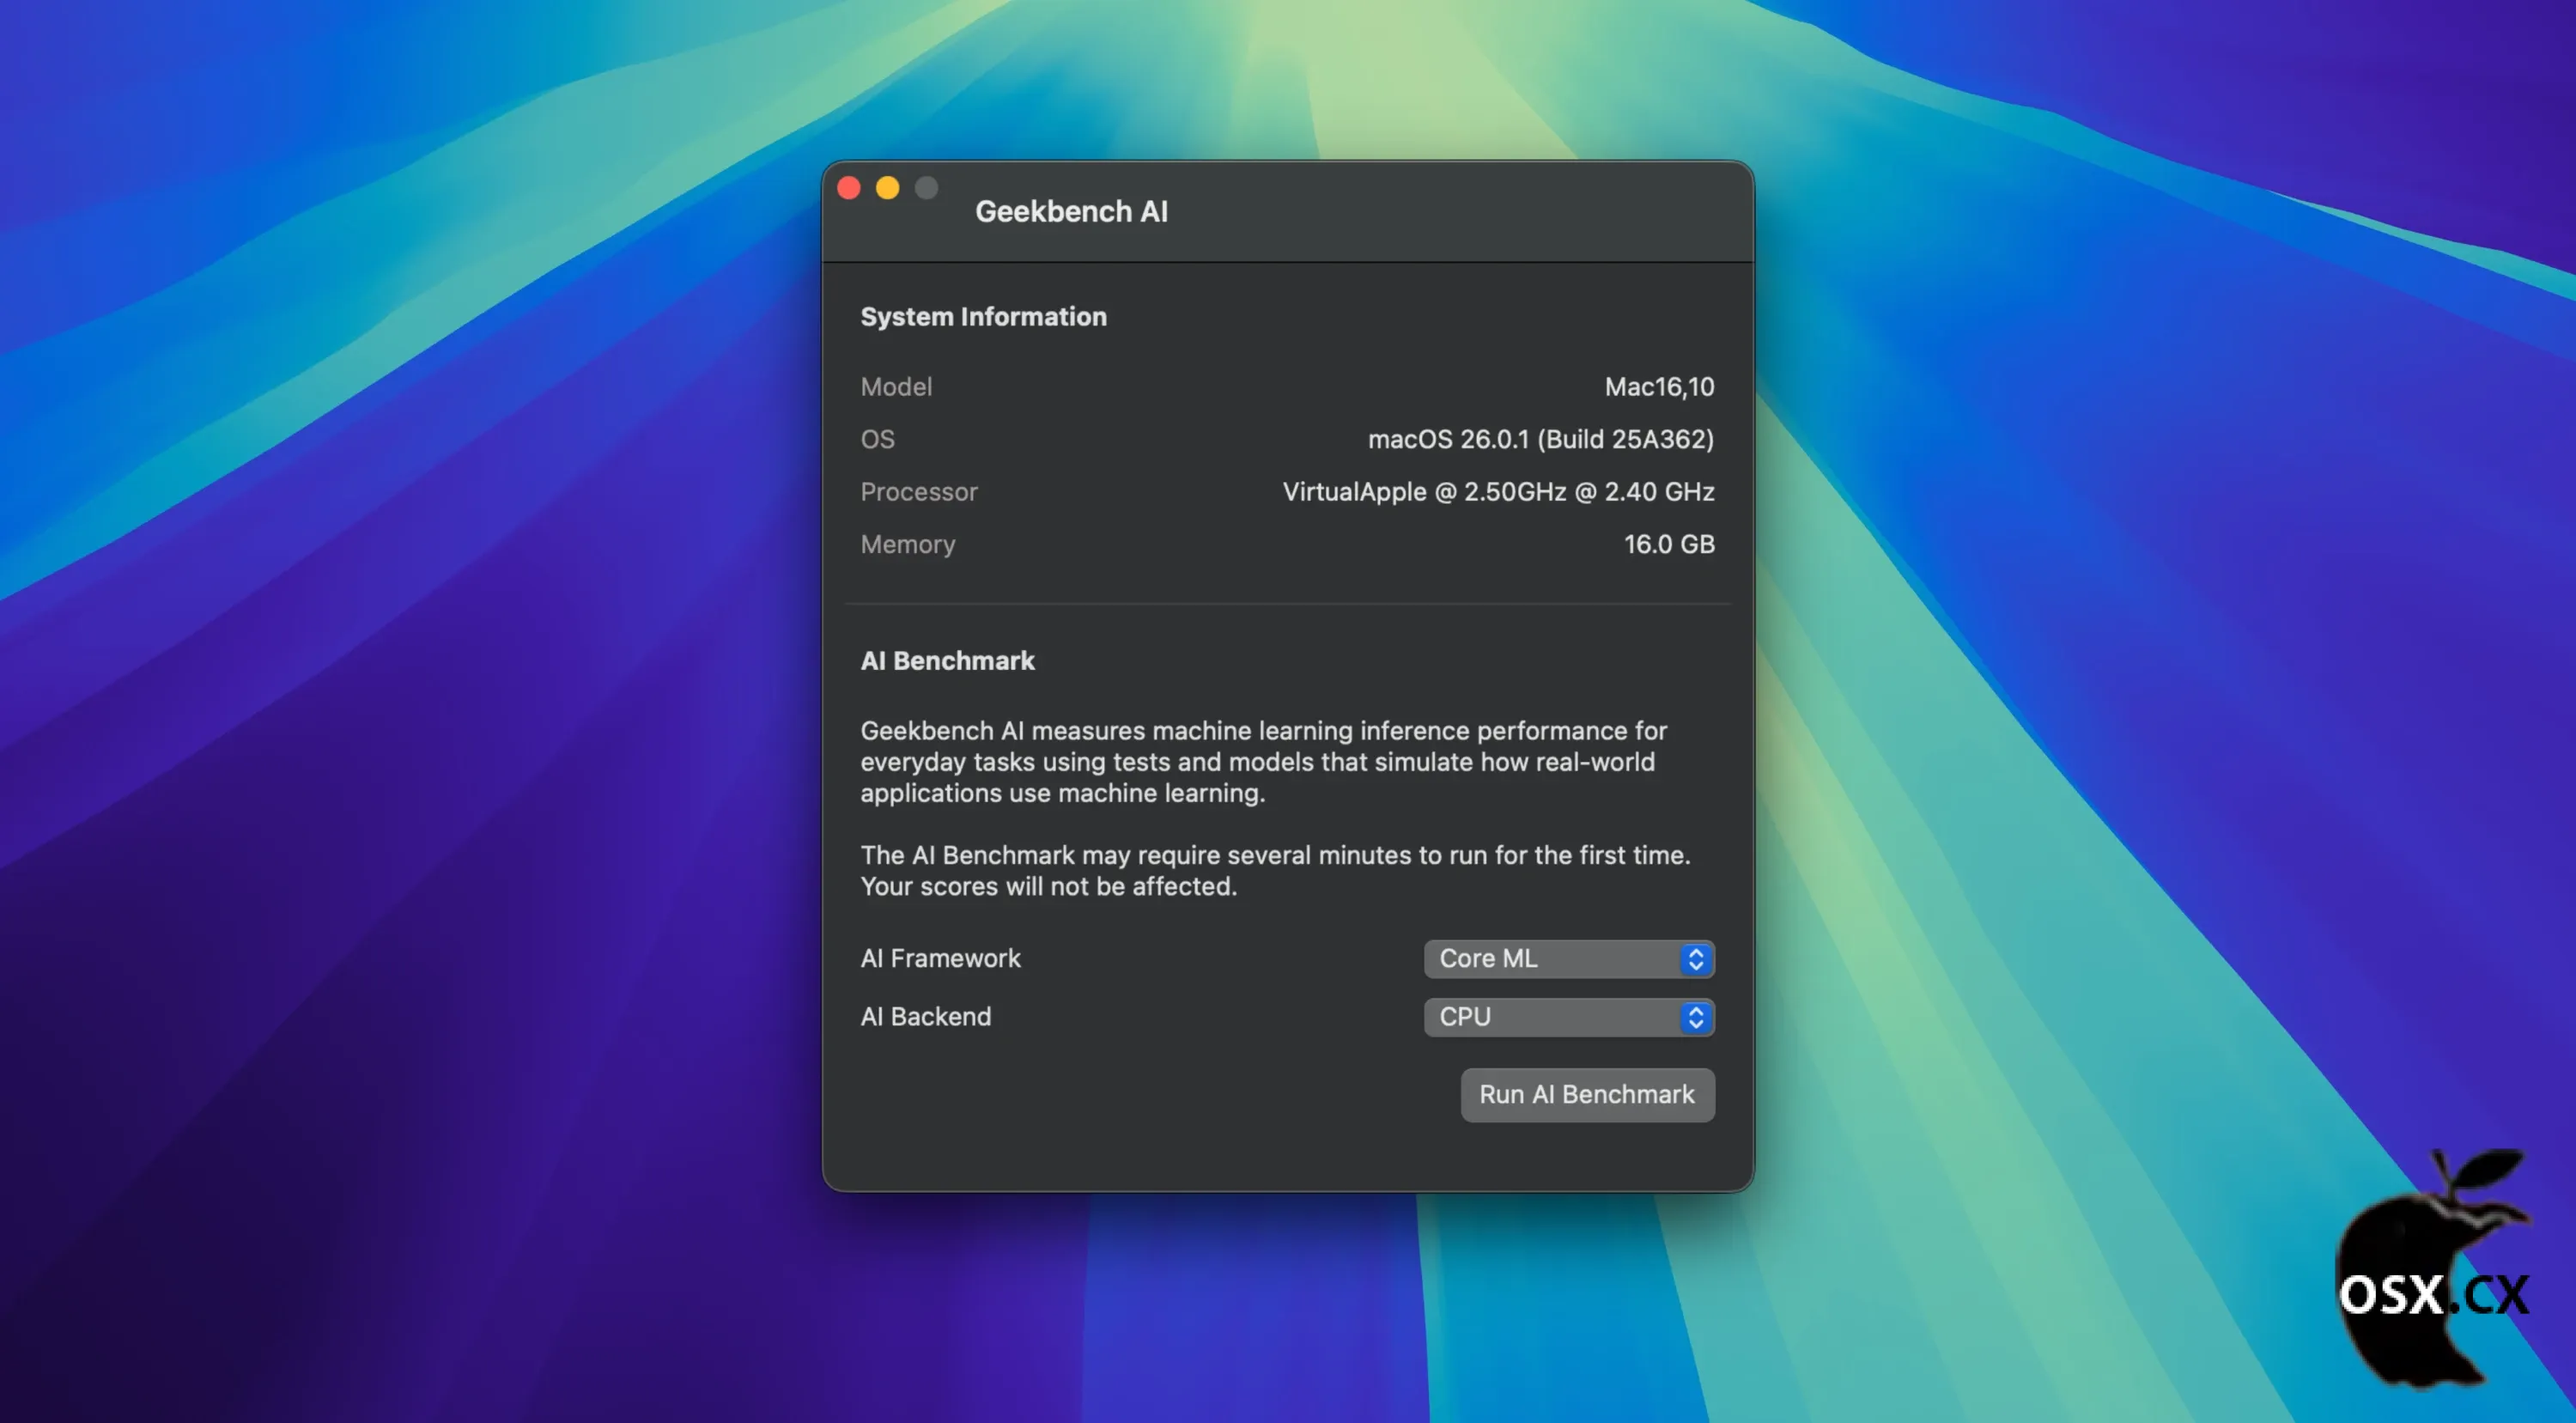Expand the Core ML framework selector chevrons
2576x1423 pixels.
pyautogui.click(x=1695, y=959)
